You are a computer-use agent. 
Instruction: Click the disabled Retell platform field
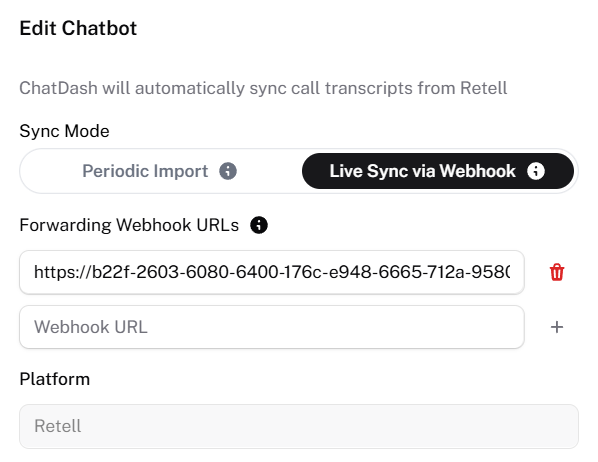pyautogui.click(x=299, y=426)
